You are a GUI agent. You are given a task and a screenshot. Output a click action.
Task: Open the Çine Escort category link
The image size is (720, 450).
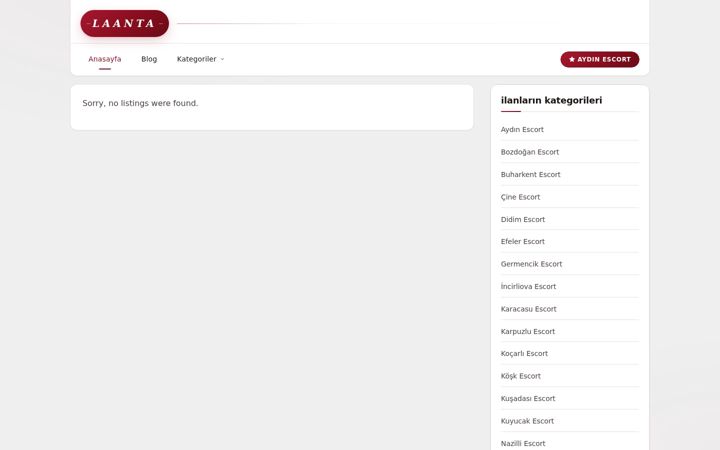click(520, 197)
